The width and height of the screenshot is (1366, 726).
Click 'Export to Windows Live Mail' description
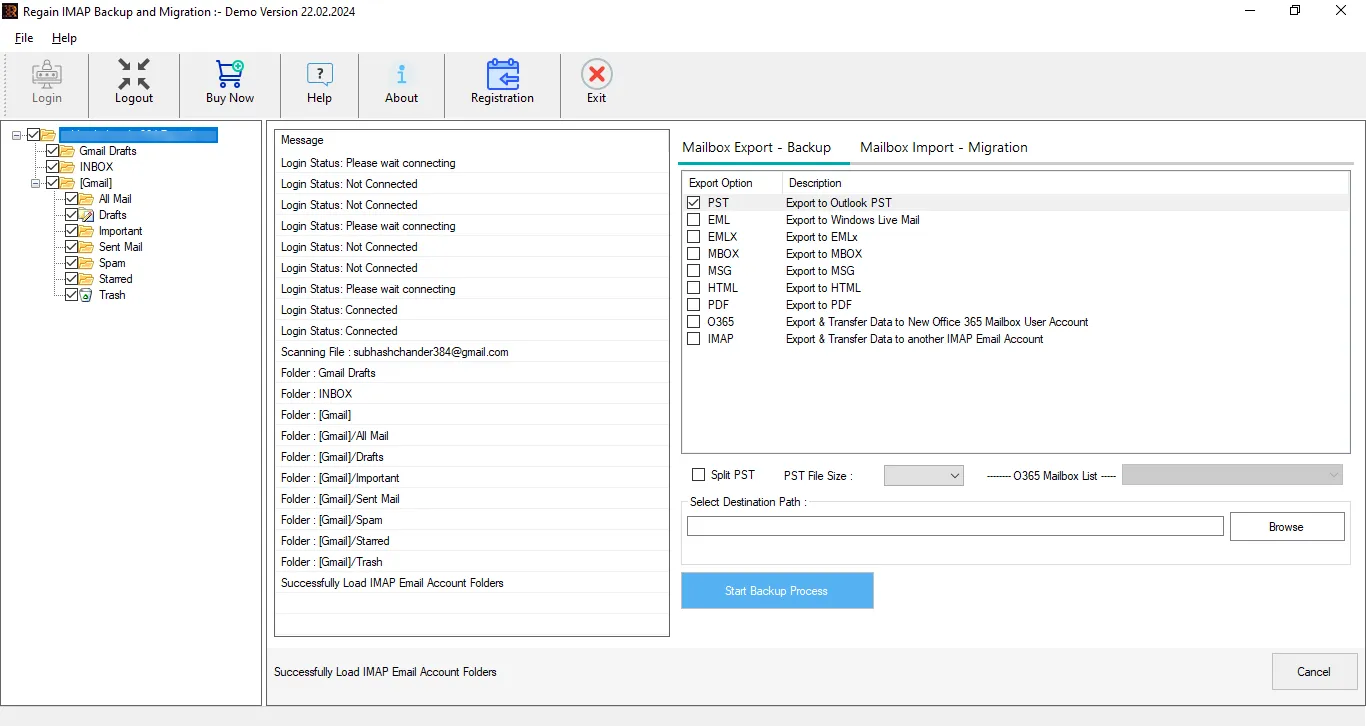pos(852,220)
